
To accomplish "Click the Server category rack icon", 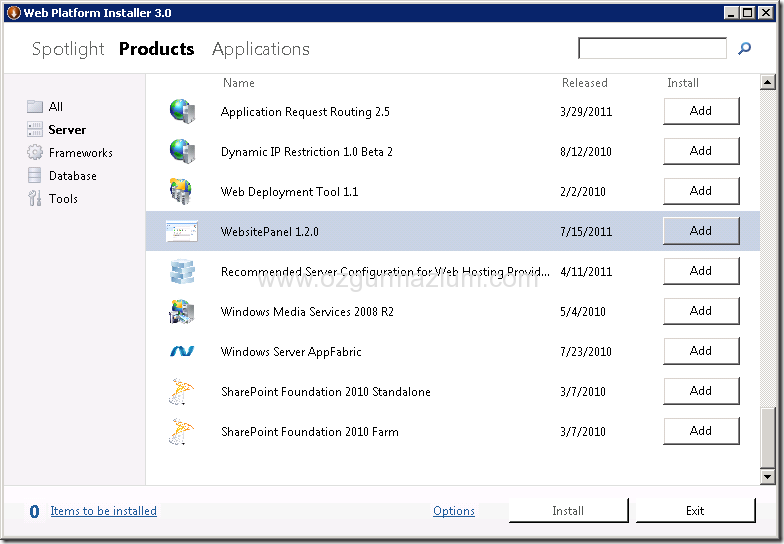I will [34, 129].
